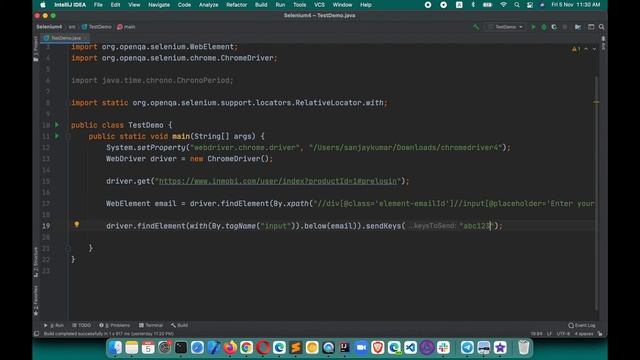
Task: Open the Refactor menu
Action: click(236, 5)
